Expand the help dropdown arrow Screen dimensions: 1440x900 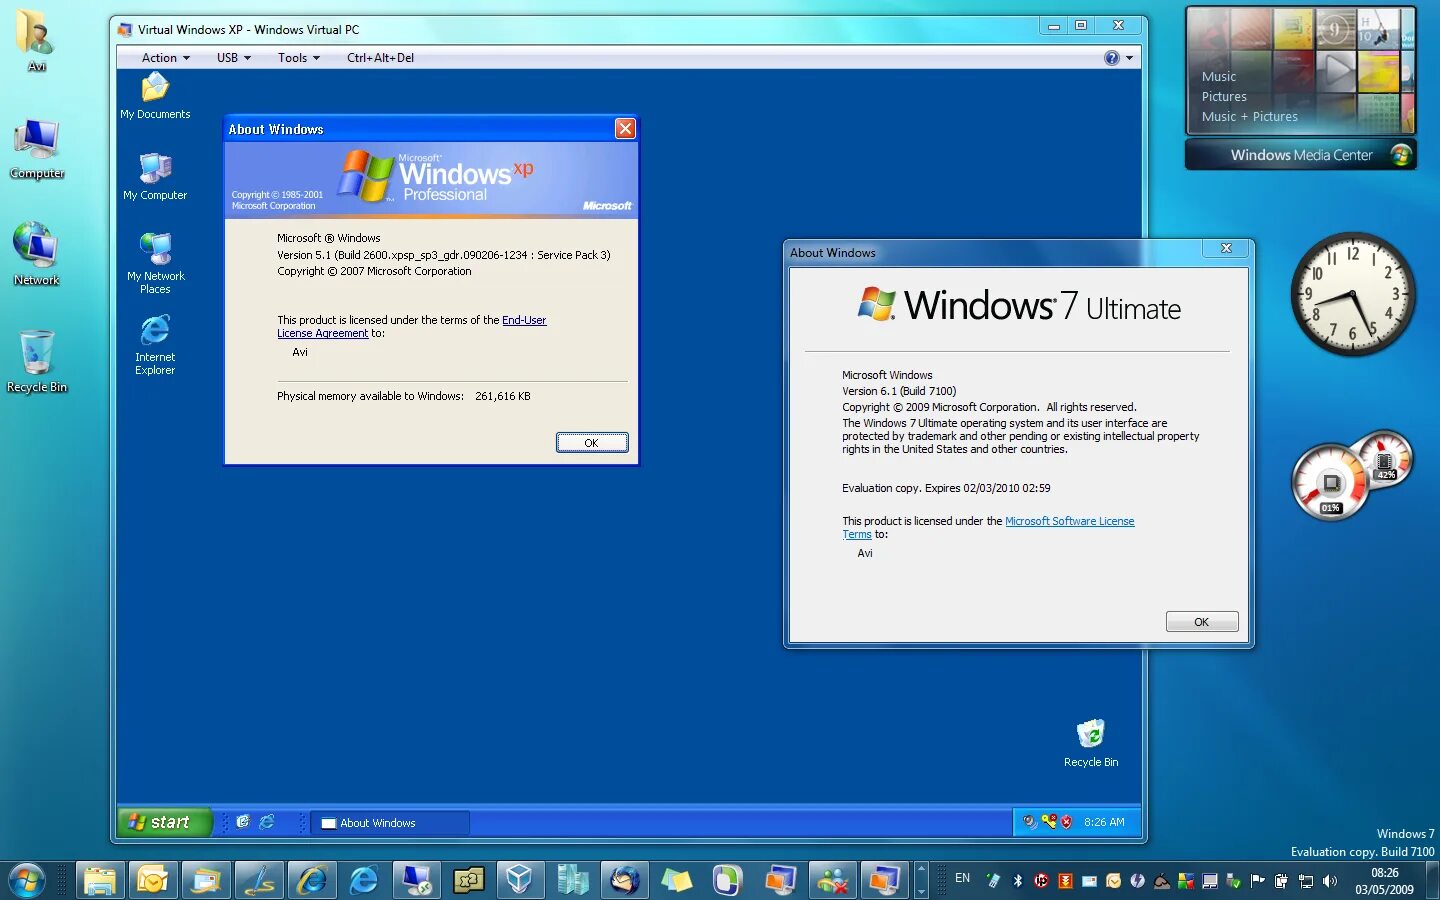(1130, 58)
